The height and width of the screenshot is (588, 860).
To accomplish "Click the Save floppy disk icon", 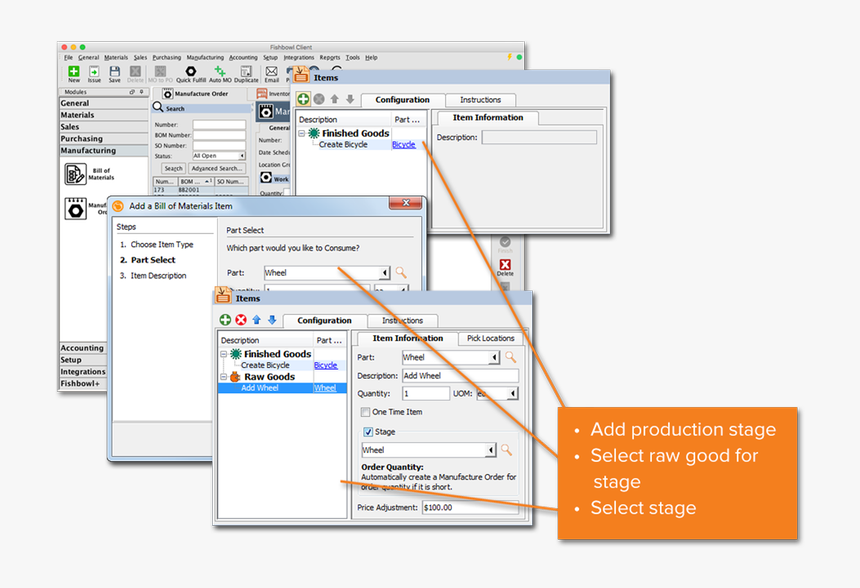I will pos(115,71).
